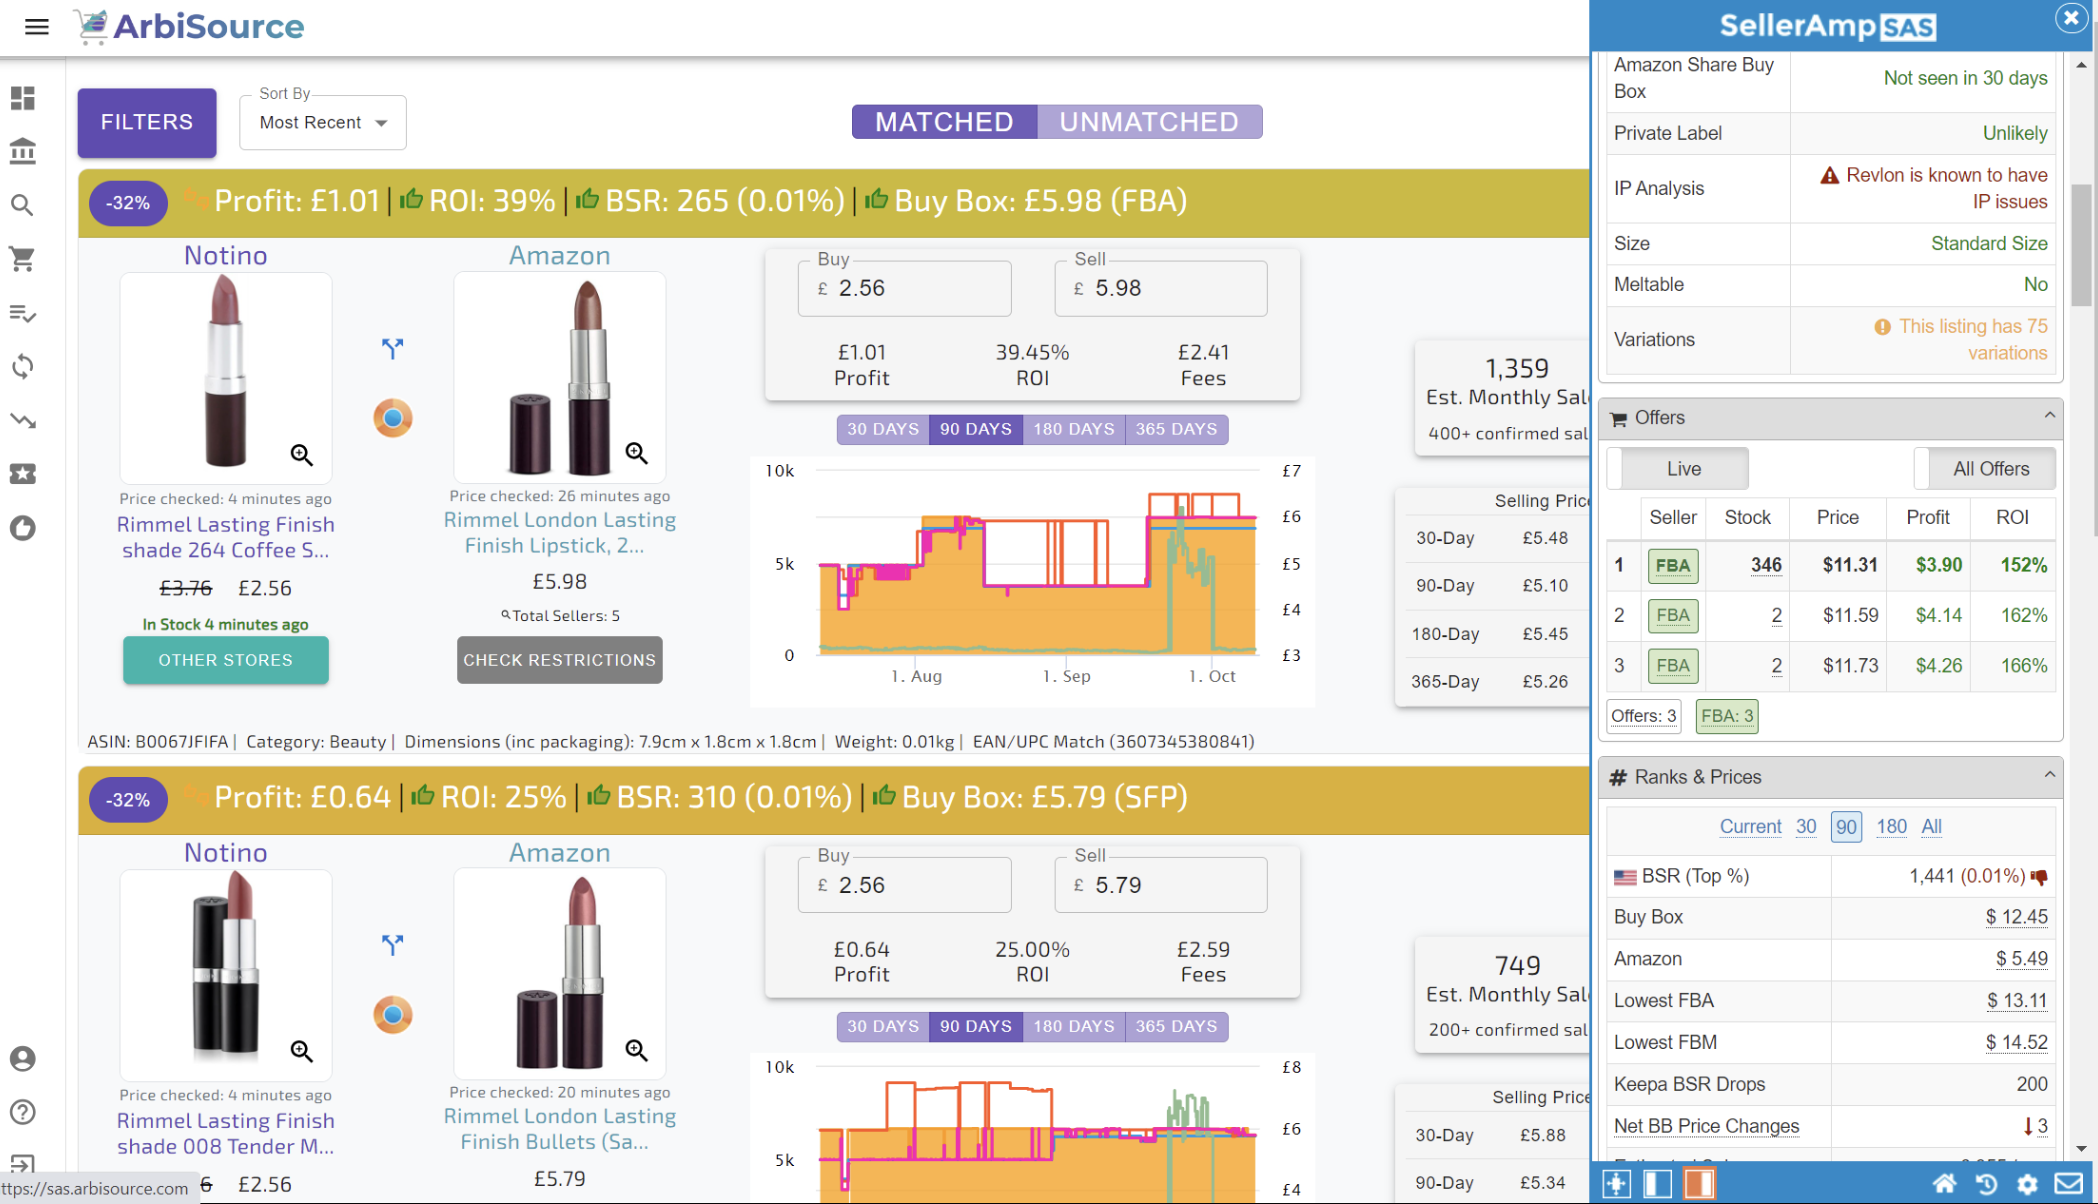Zoom the Amazon lipstick image in second card
Viewport: 2098px width, 1204px height.
tap(636, 1050)
